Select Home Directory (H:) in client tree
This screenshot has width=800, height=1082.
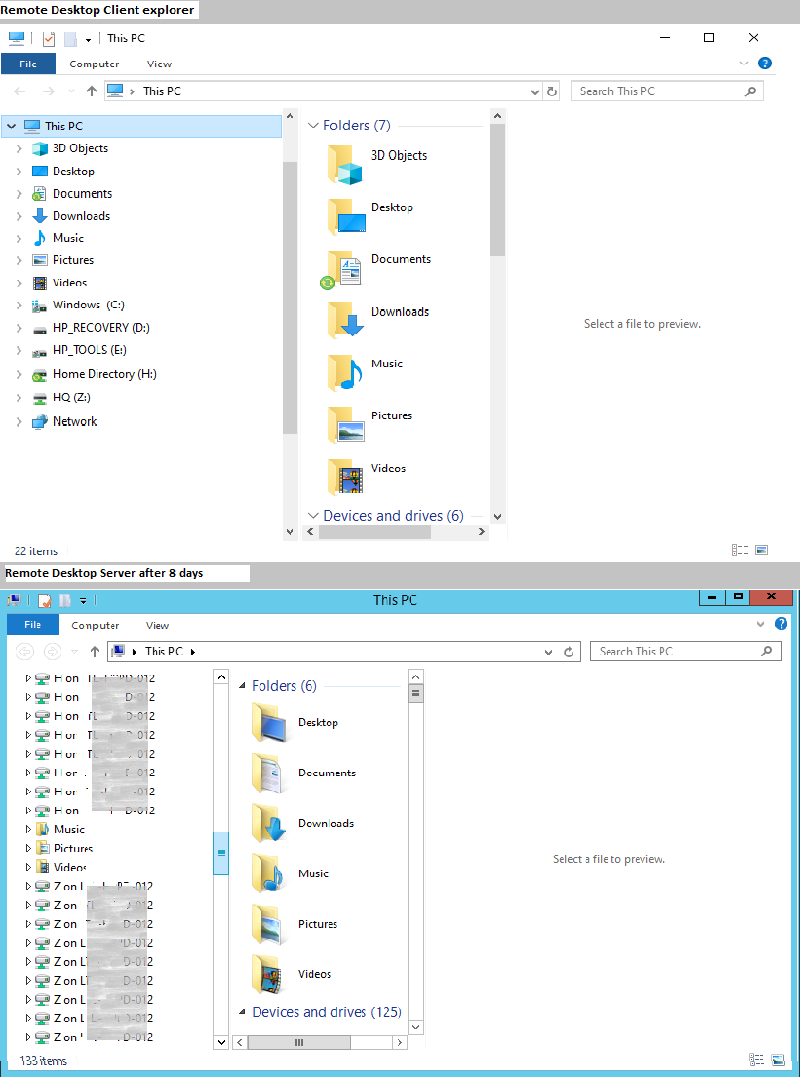105,374
